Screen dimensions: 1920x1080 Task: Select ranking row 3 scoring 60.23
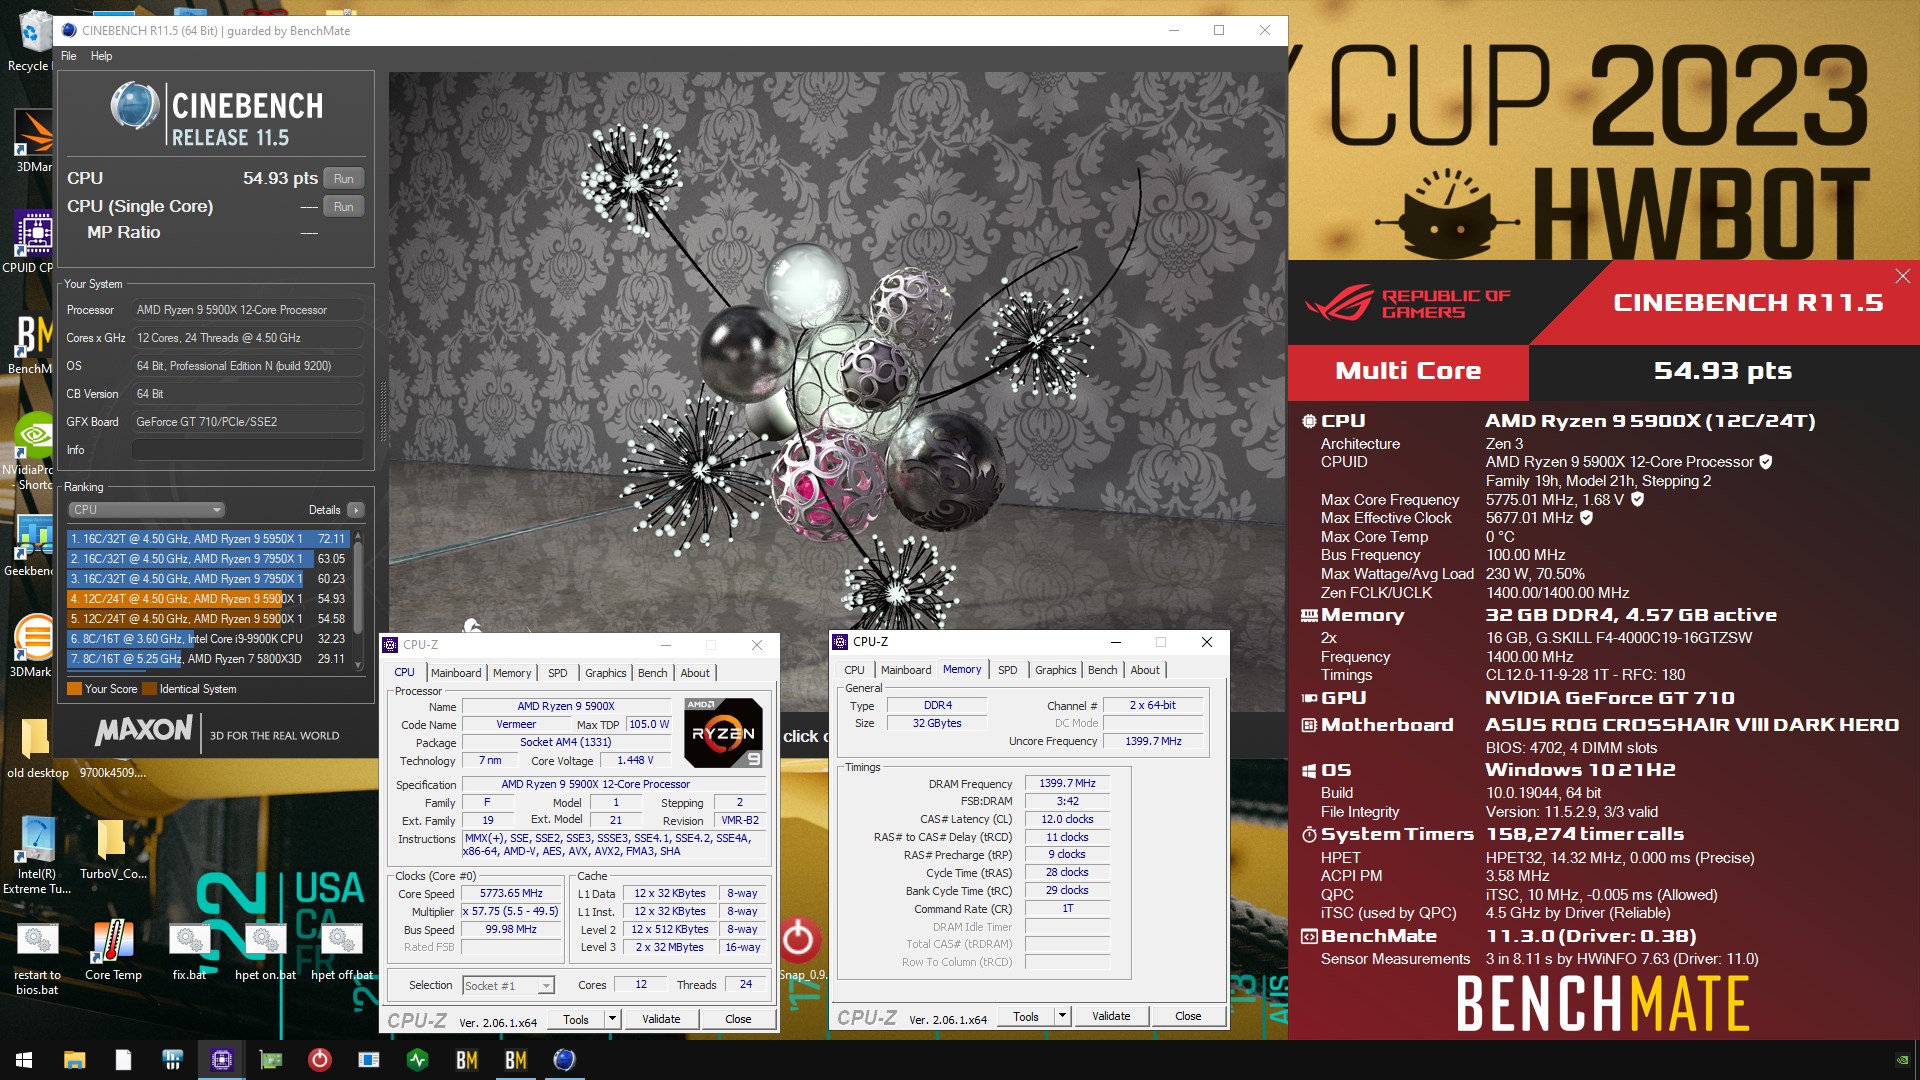point(208,579)
